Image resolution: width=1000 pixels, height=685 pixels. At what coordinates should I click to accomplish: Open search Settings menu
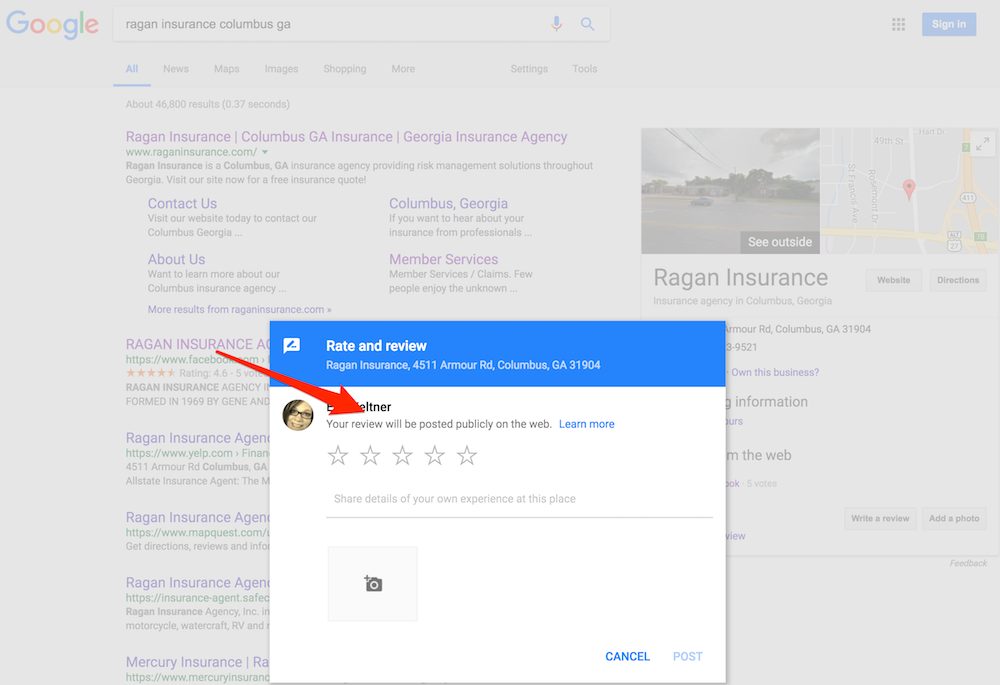(x=529, y=69)
